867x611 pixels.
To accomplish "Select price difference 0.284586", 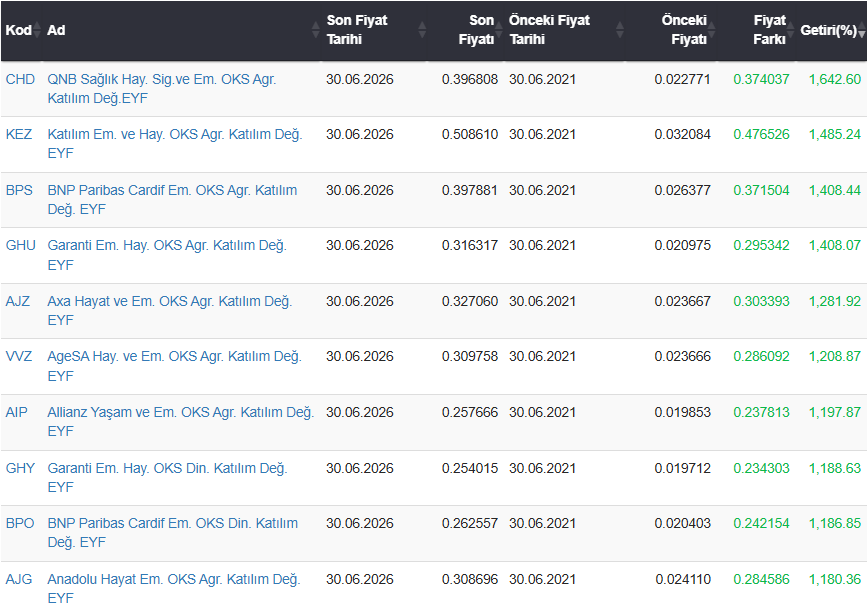I will (761, 579).
